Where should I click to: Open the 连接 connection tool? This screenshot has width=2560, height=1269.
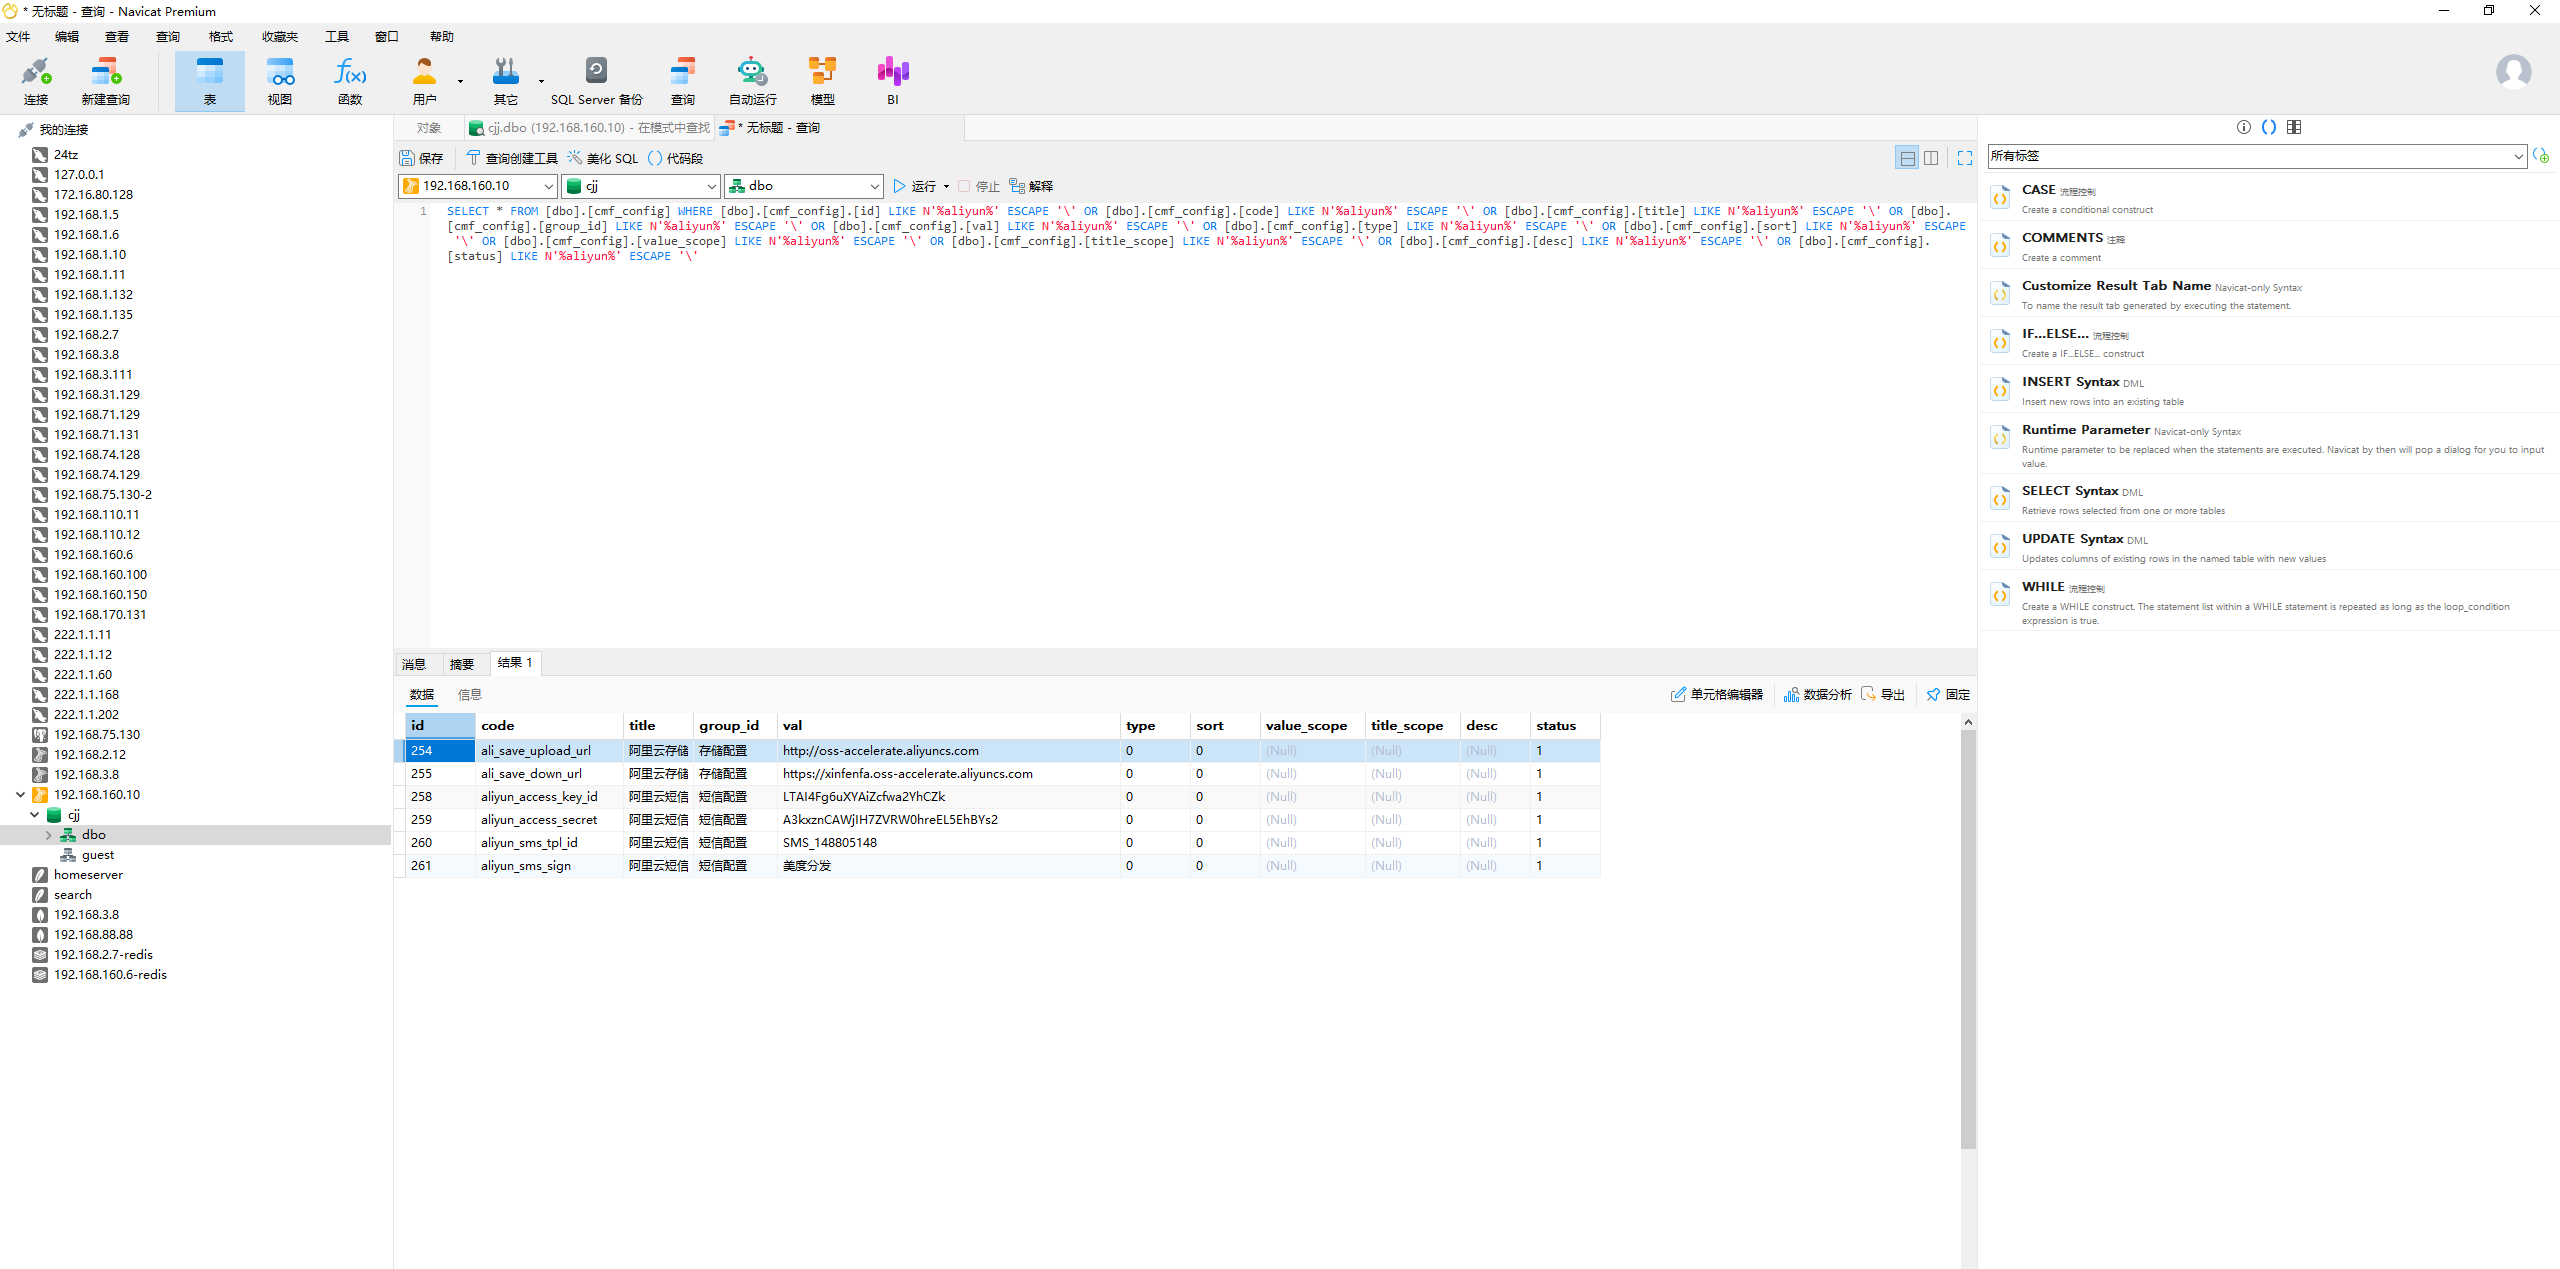[x=36, y=81]
